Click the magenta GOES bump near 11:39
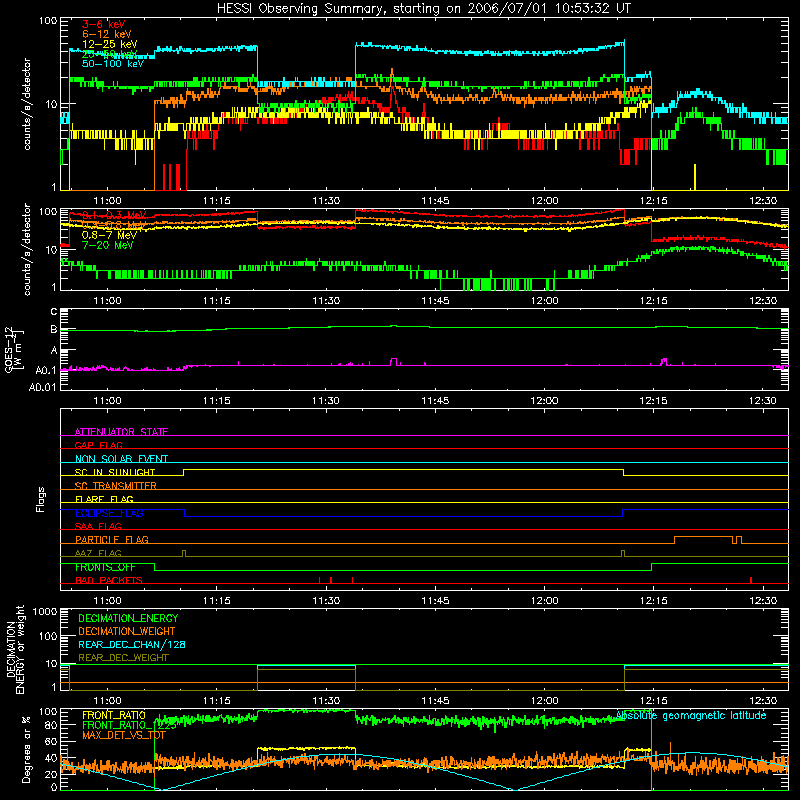 pyautogui.click(x=393, y=361)
